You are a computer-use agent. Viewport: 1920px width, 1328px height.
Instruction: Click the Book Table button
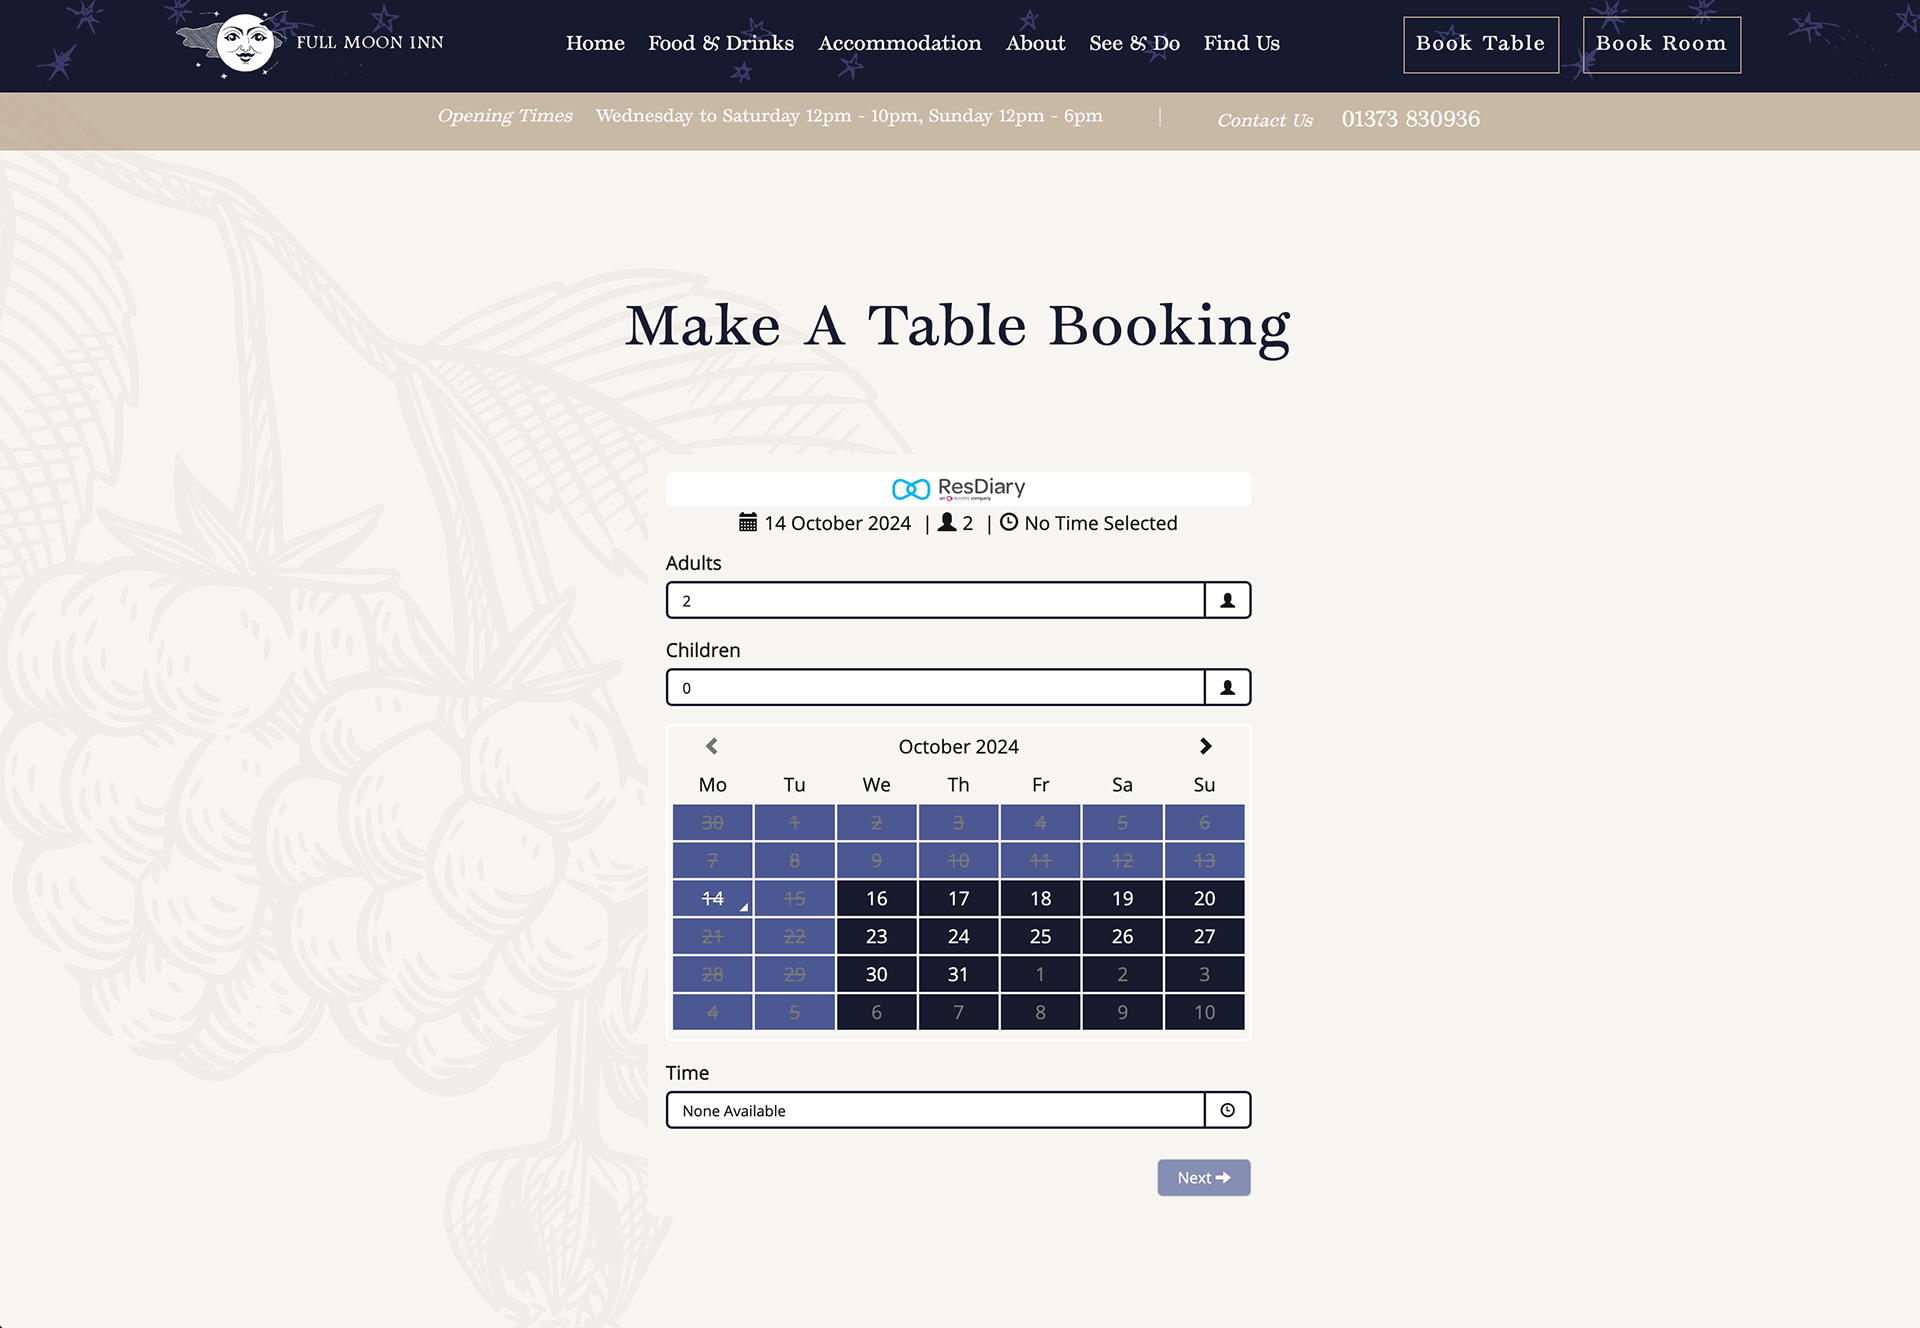1481,44
